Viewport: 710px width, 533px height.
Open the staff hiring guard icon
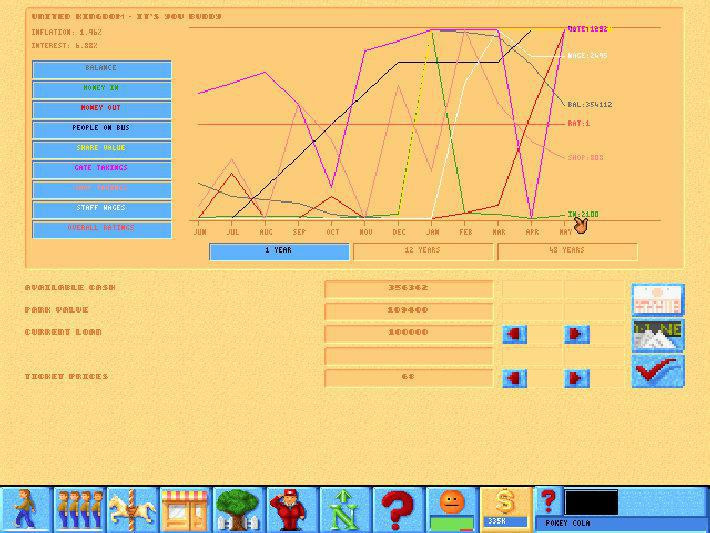click(x=291, y=509)
